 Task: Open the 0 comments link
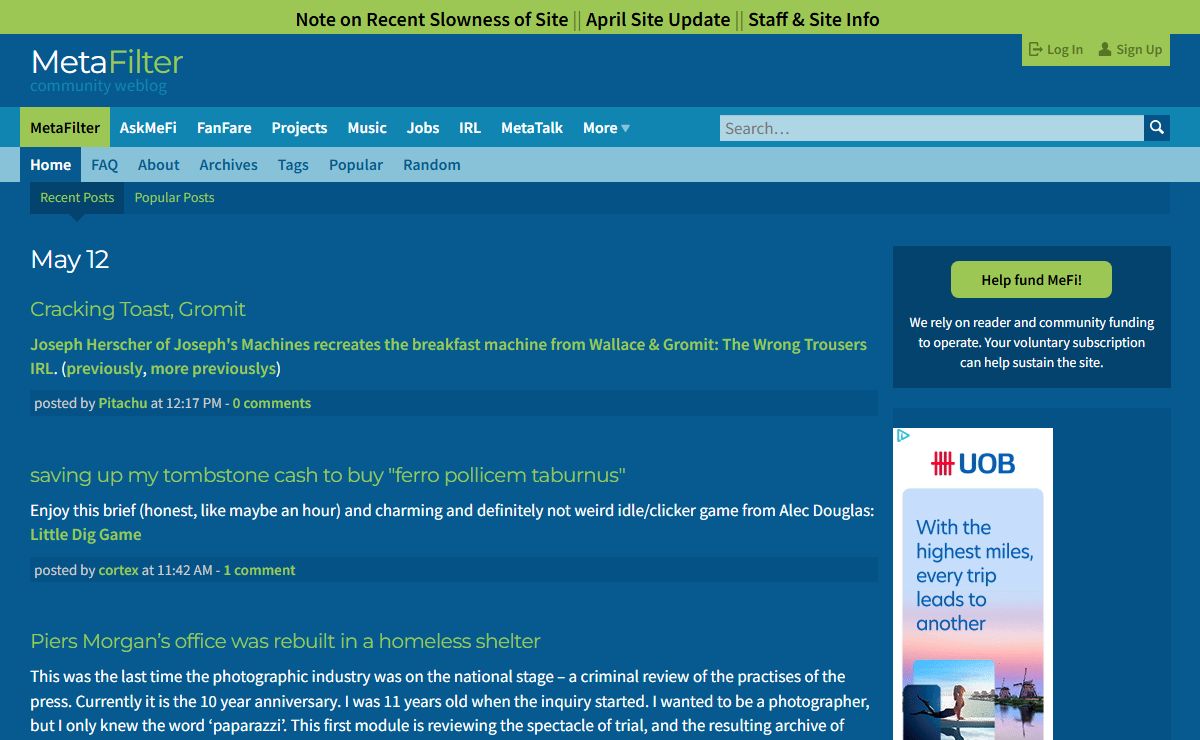(x=272, y=403)
